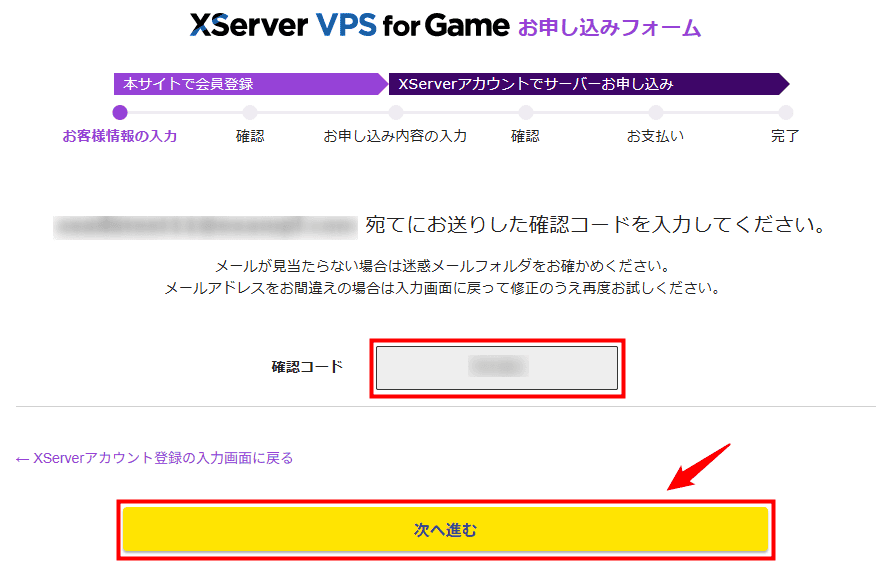Image resolution: width=890 pixels, height=576 pixels.
Task: Click the 次へ進む yellow button
Action: pyautogui.click(x=446, y=529)
